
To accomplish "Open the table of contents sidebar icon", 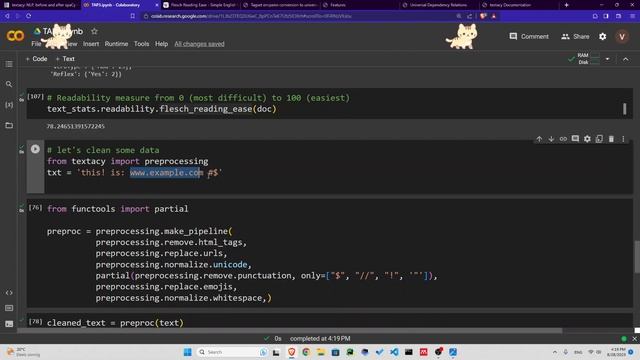I will pyautogui.click(x=9, y=64).
